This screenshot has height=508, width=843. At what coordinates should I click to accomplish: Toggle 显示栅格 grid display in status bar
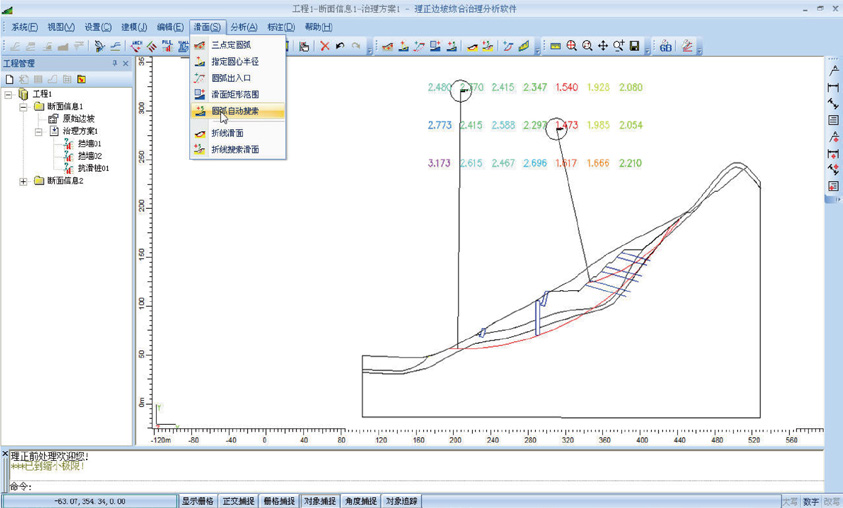(197, 501)
